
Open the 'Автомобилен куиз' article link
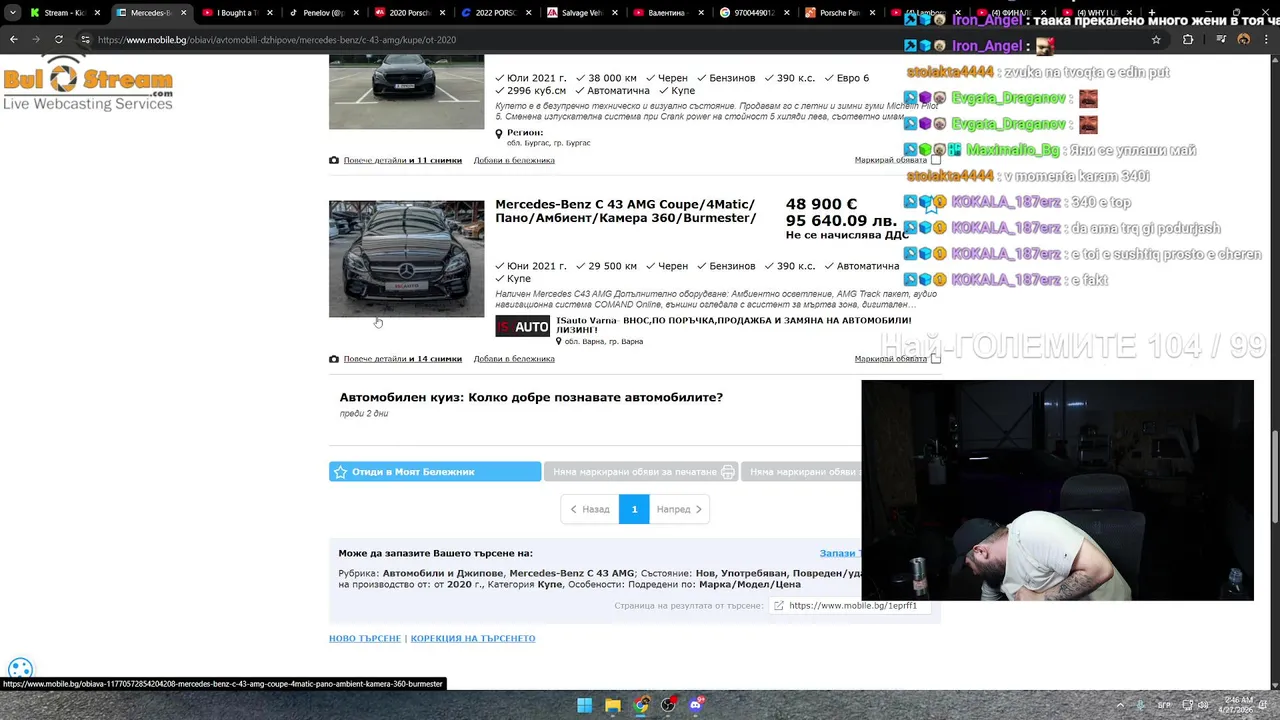click(531, 397)
